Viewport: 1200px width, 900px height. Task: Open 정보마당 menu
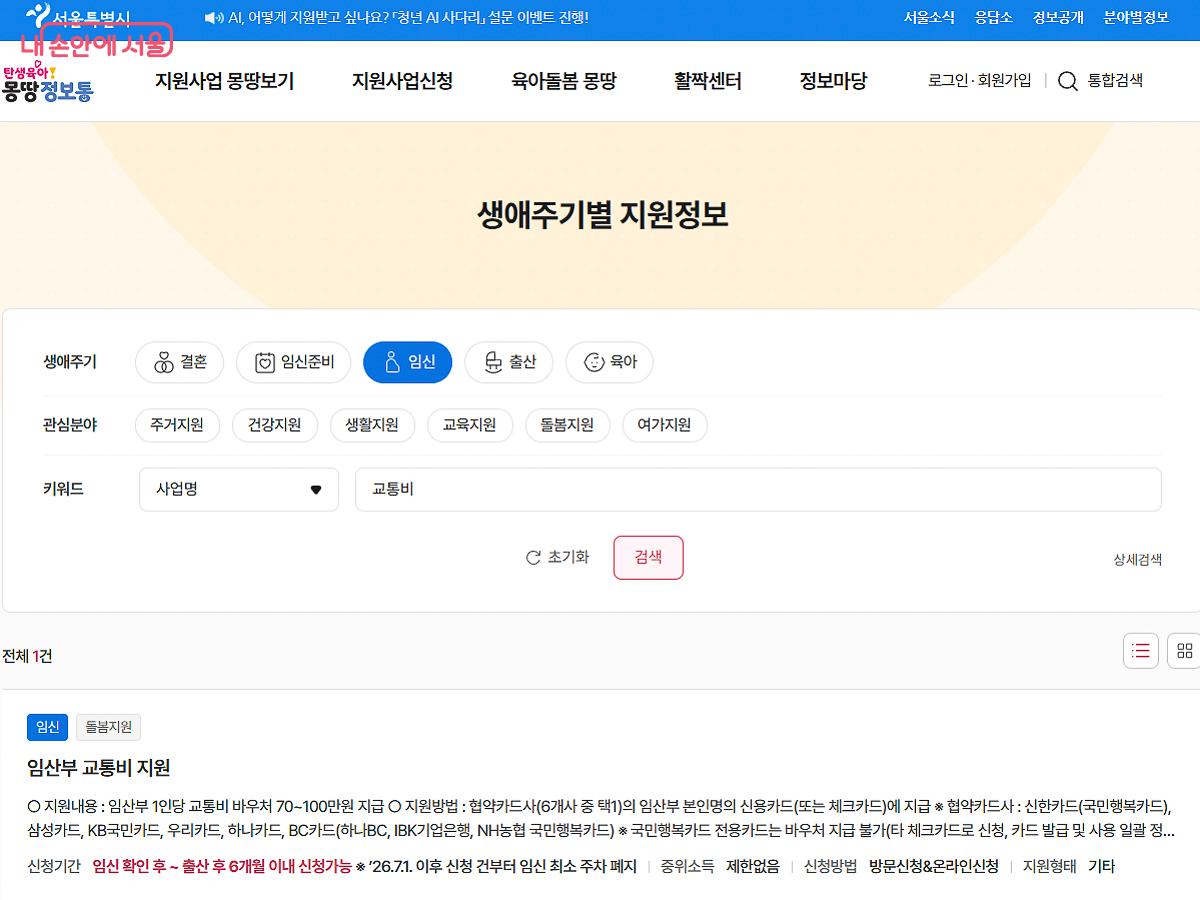pos(833,82)
